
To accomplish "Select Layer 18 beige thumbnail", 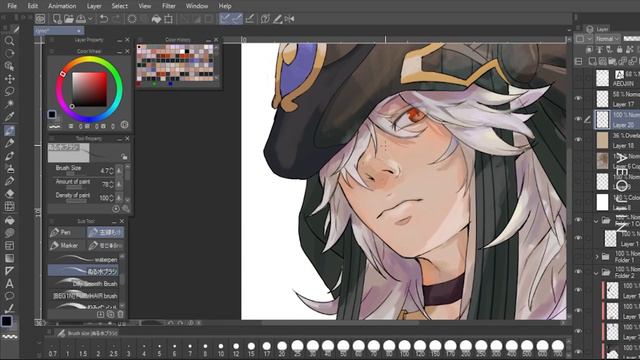I will click(602, 140).
